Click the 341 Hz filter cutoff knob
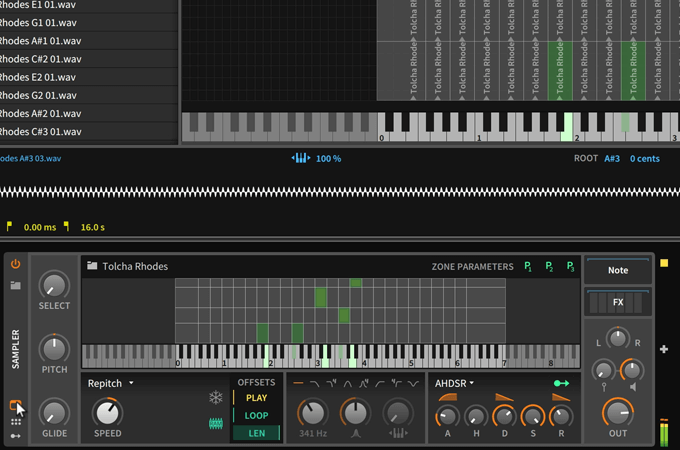Viewport: 680px width, 450px height. point(313,413)
